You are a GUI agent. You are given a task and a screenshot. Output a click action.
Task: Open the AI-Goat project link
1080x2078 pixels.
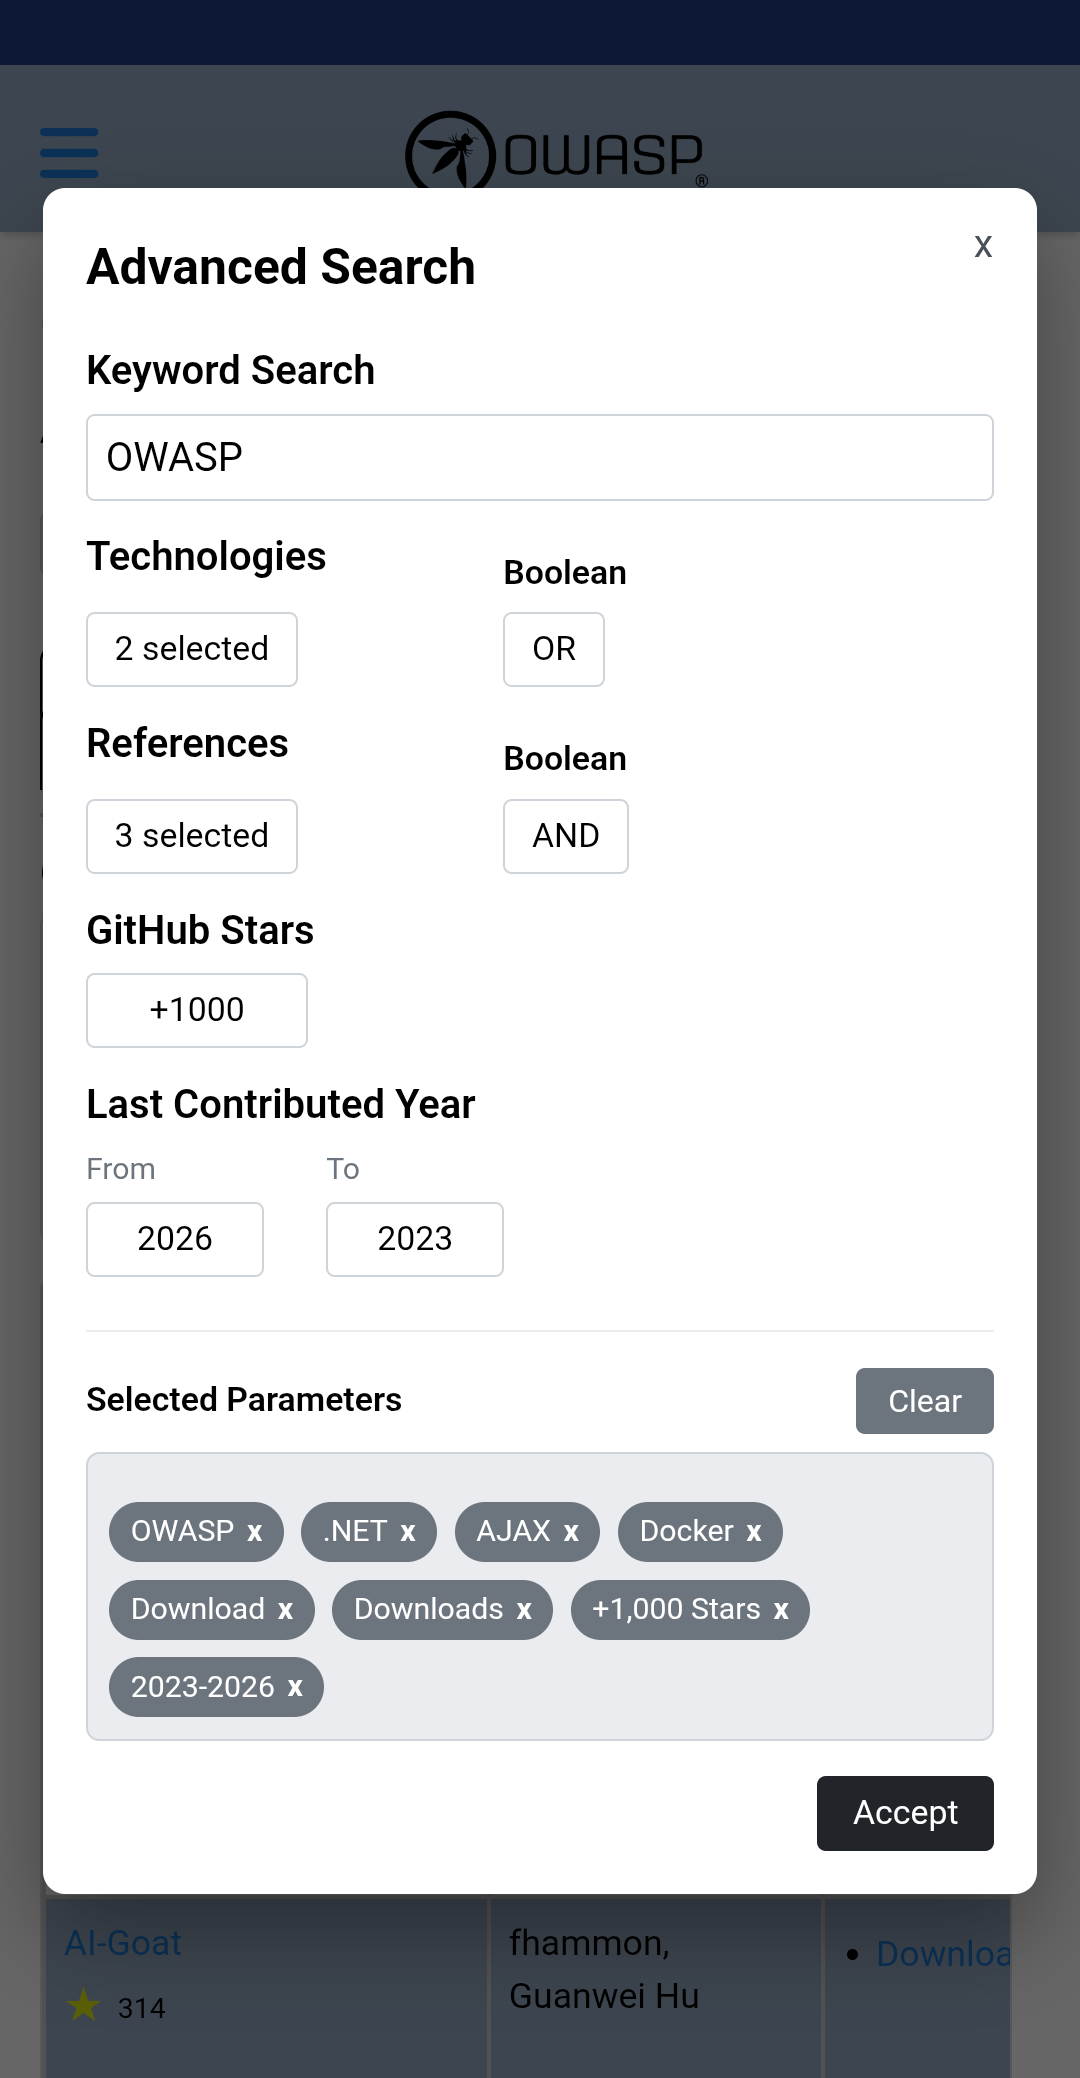click(x=122, y=1941)
